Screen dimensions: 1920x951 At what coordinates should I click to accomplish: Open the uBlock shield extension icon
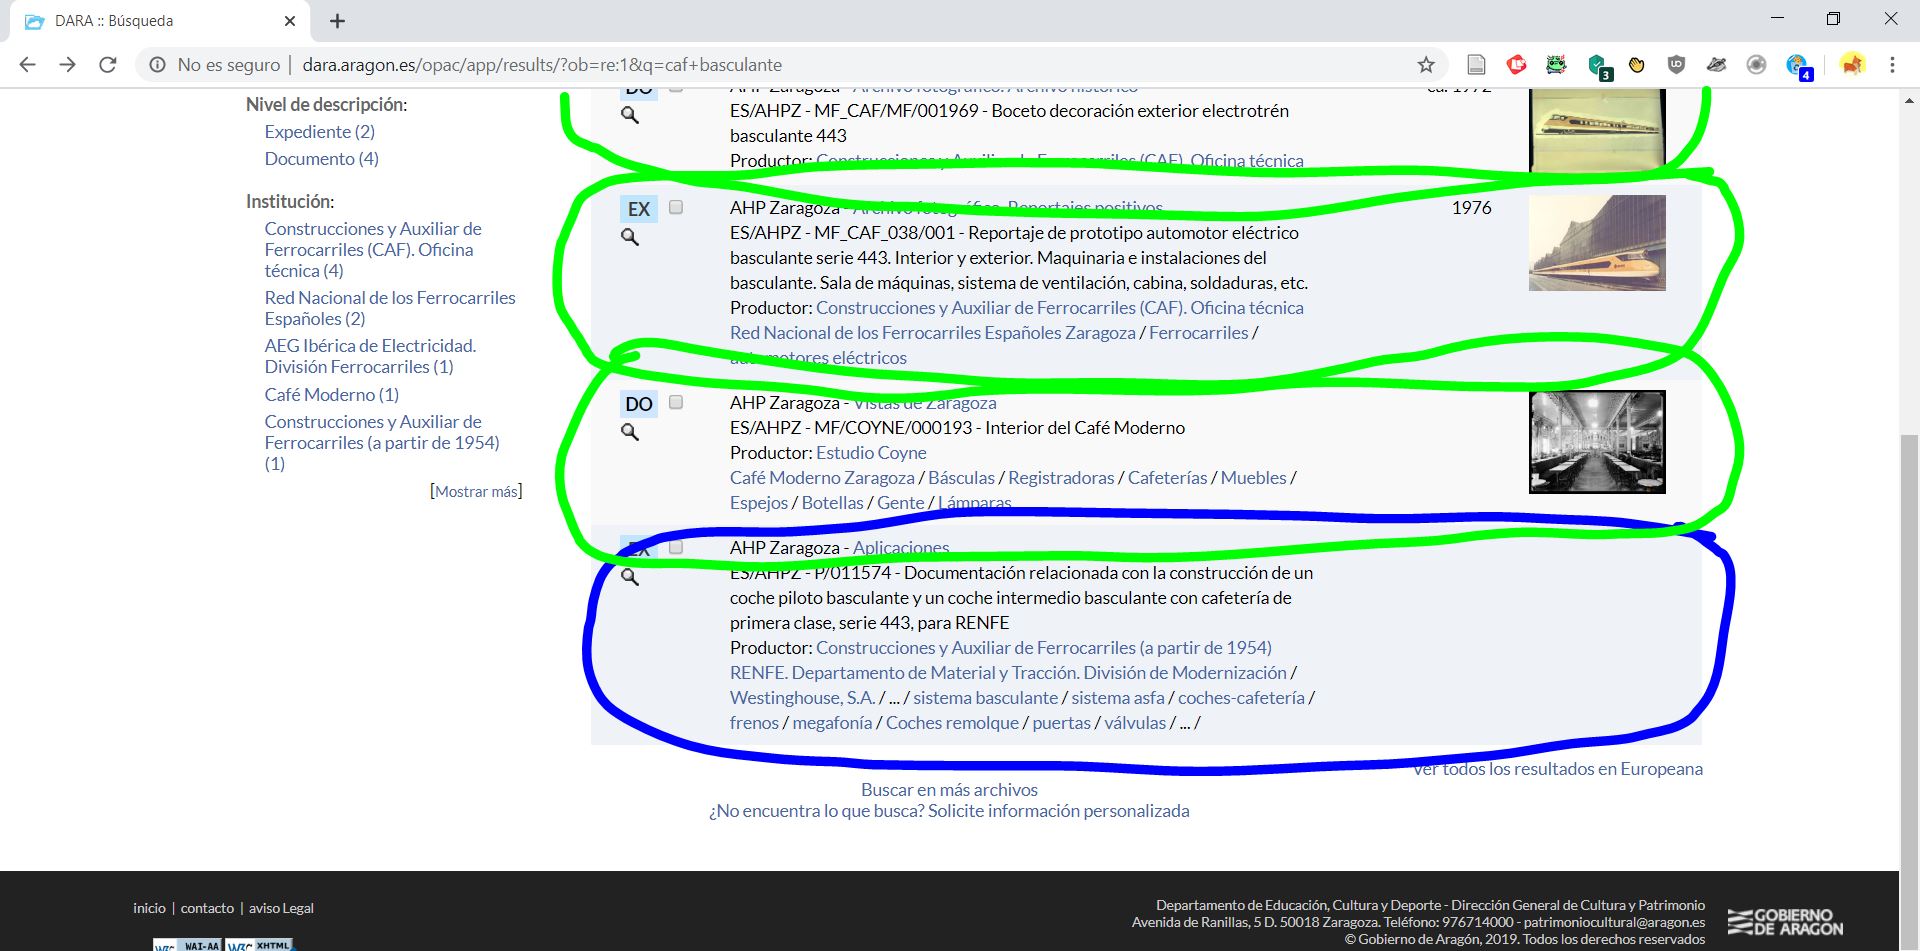1677,65
